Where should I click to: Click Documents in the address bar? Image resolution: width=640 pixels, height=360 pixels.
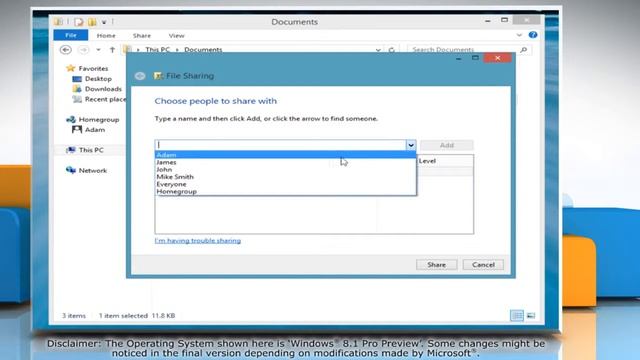coord(203,49)
